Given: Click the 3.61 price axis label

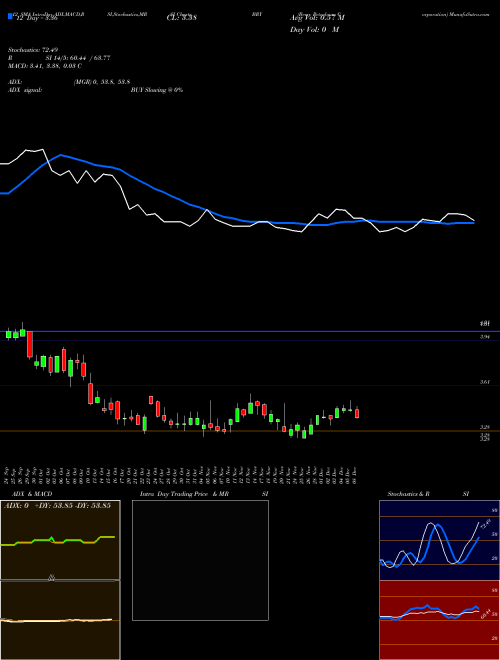Looking at the screenshot, I should click(x=485, y=382).
